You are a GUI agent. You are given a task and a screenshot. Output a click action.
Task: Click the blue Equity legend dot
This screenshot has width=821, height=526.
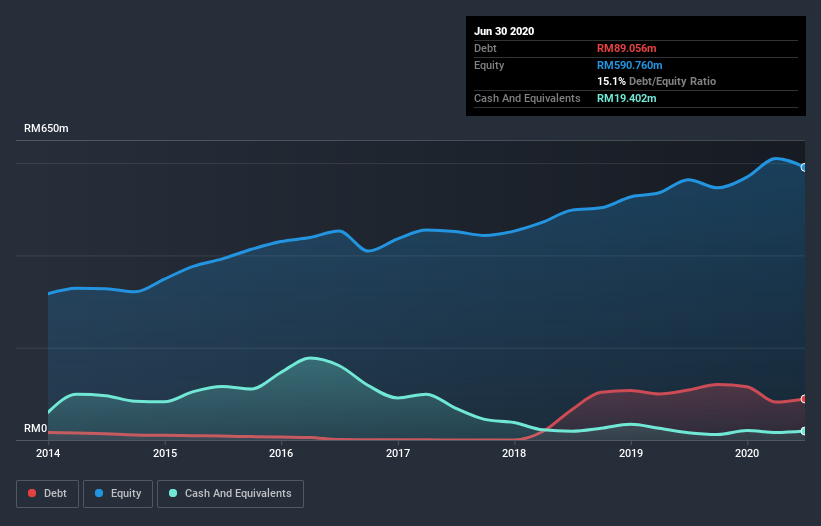[x=99, y=493]
